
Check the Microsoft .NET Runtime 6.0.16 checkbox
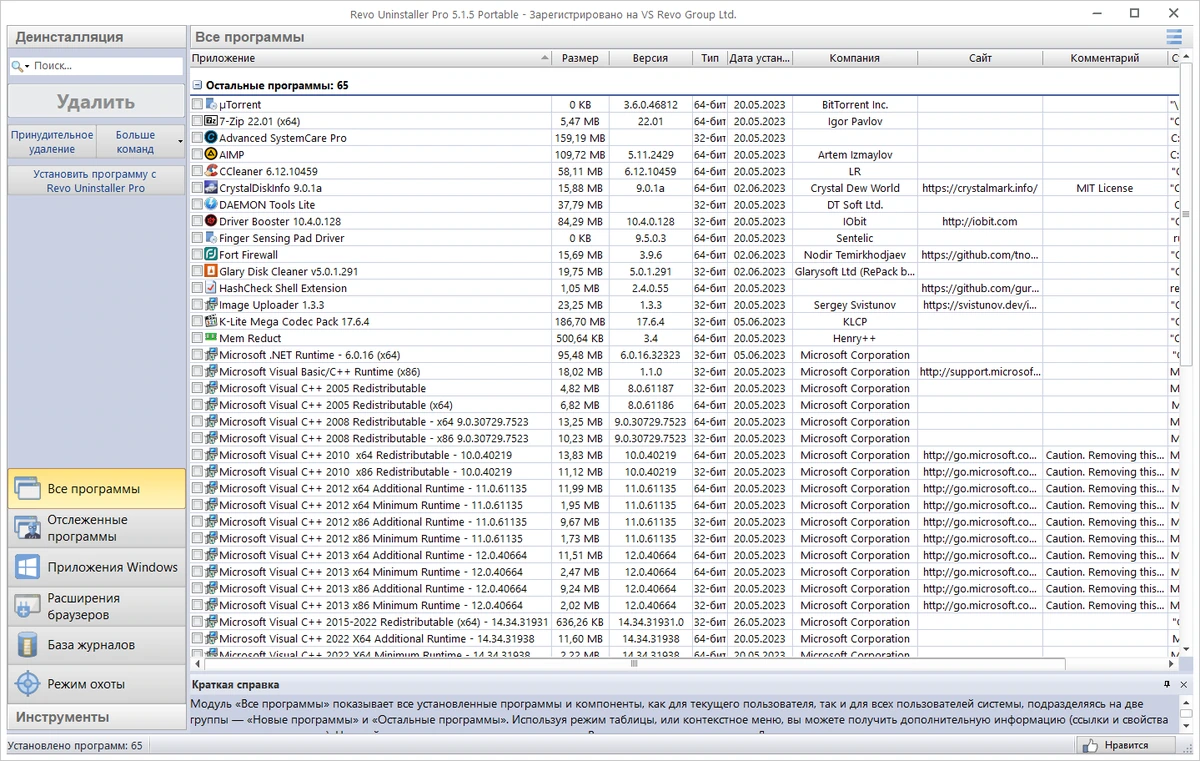pos(198,355)
